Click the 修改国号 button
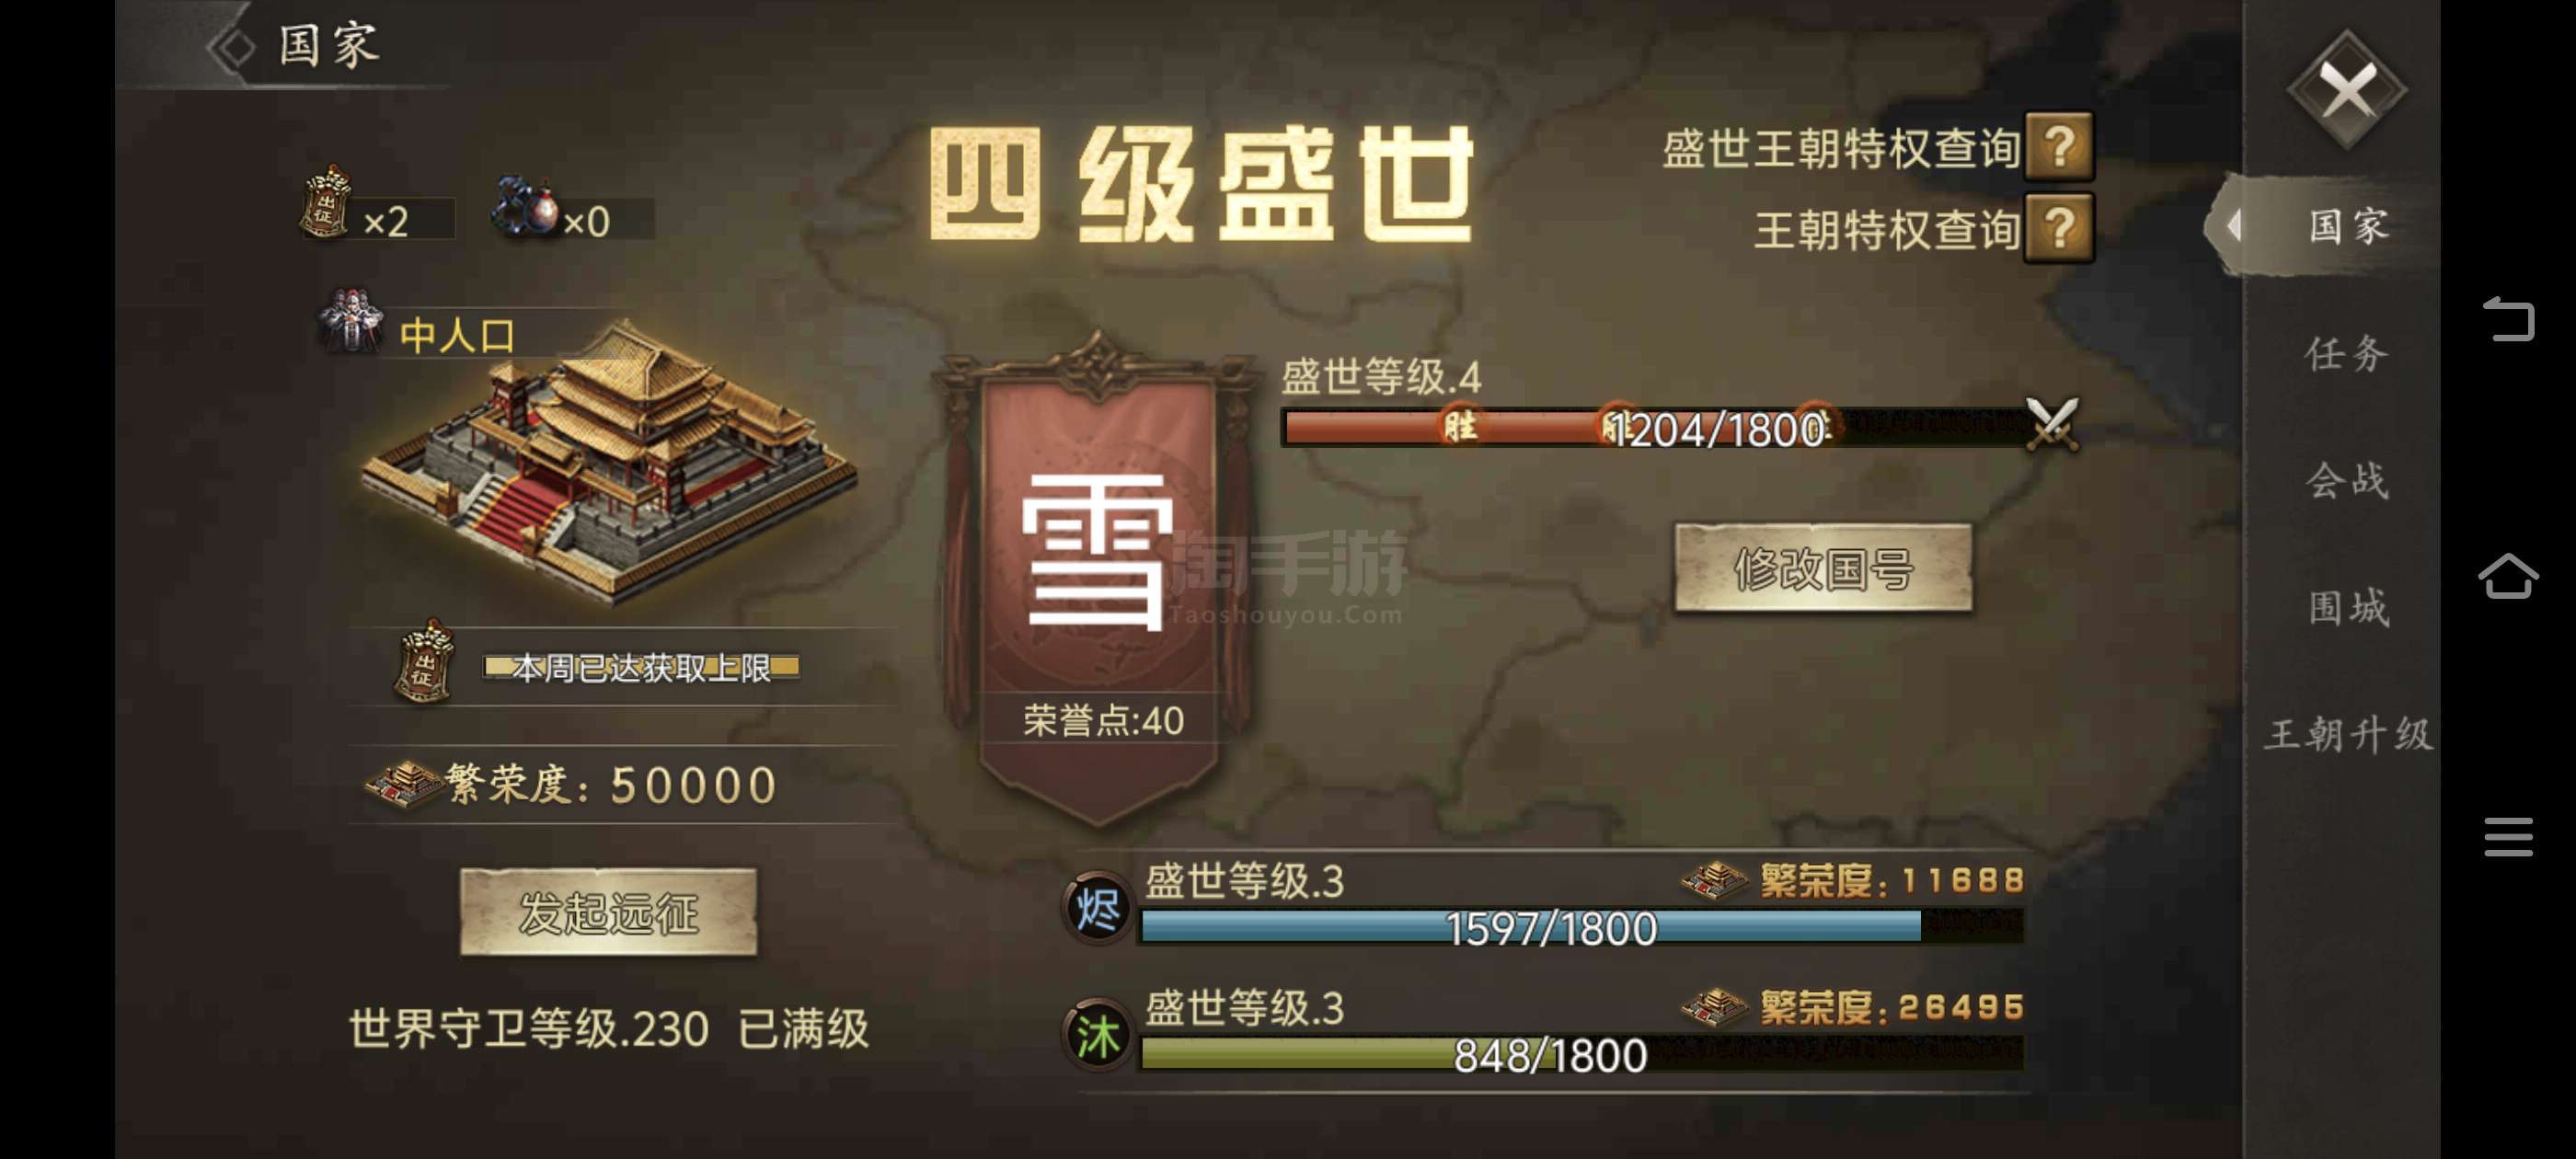 1823,568
